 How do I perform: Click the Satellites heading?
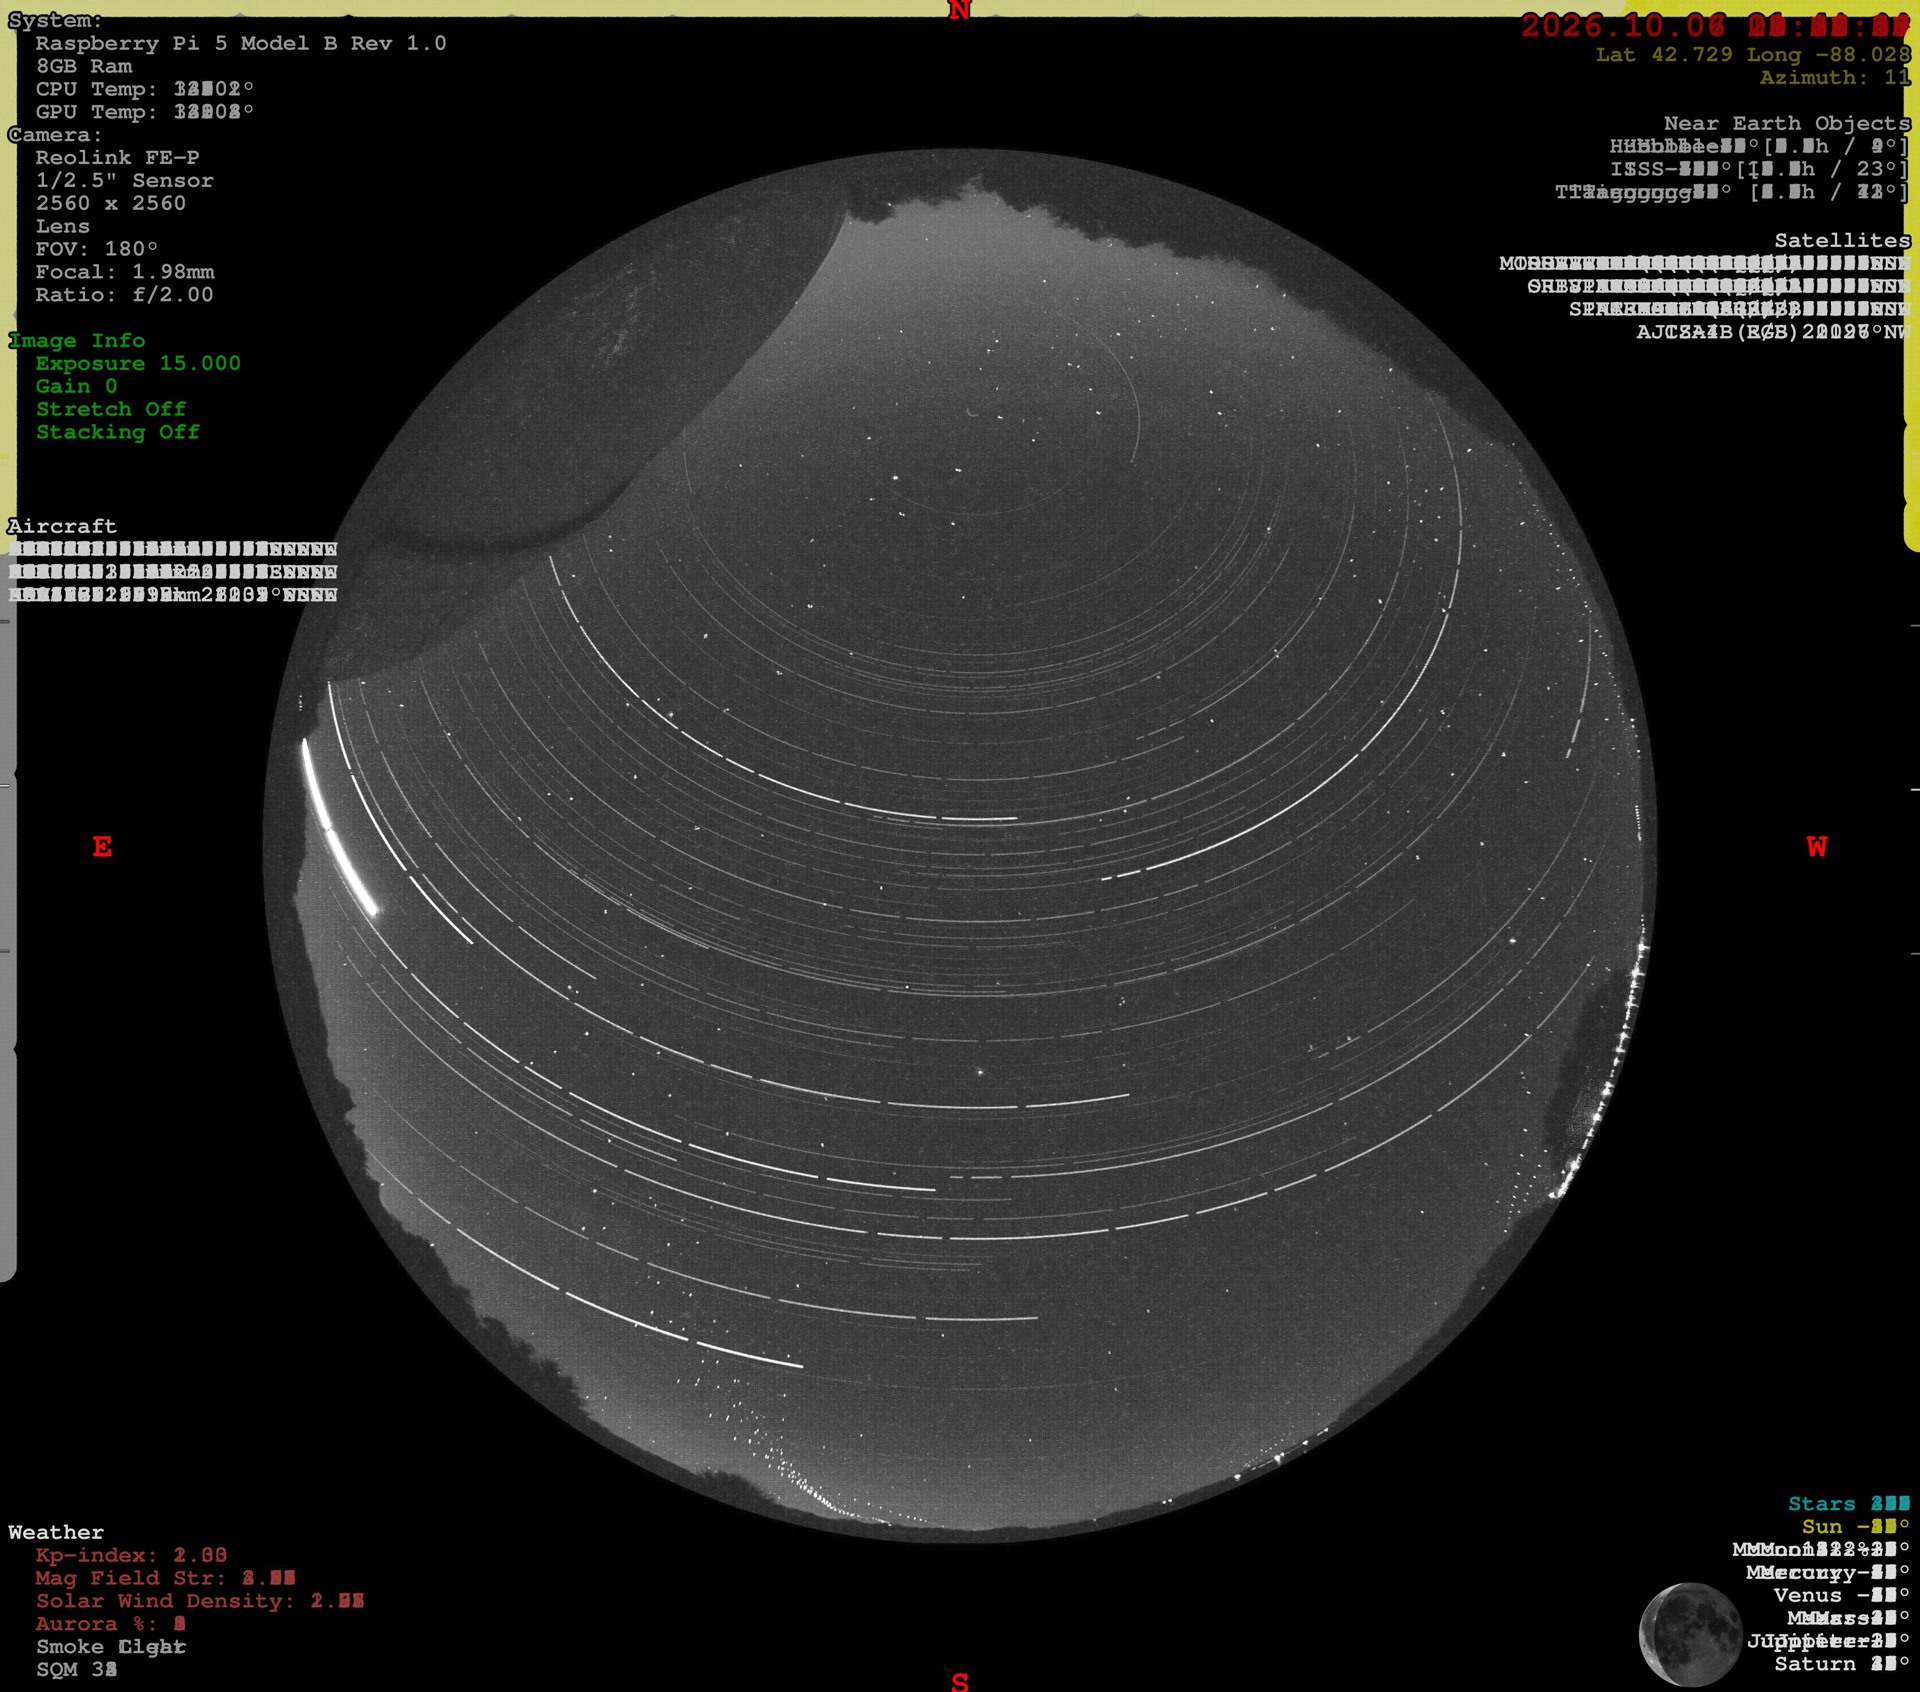[1842, 240]
